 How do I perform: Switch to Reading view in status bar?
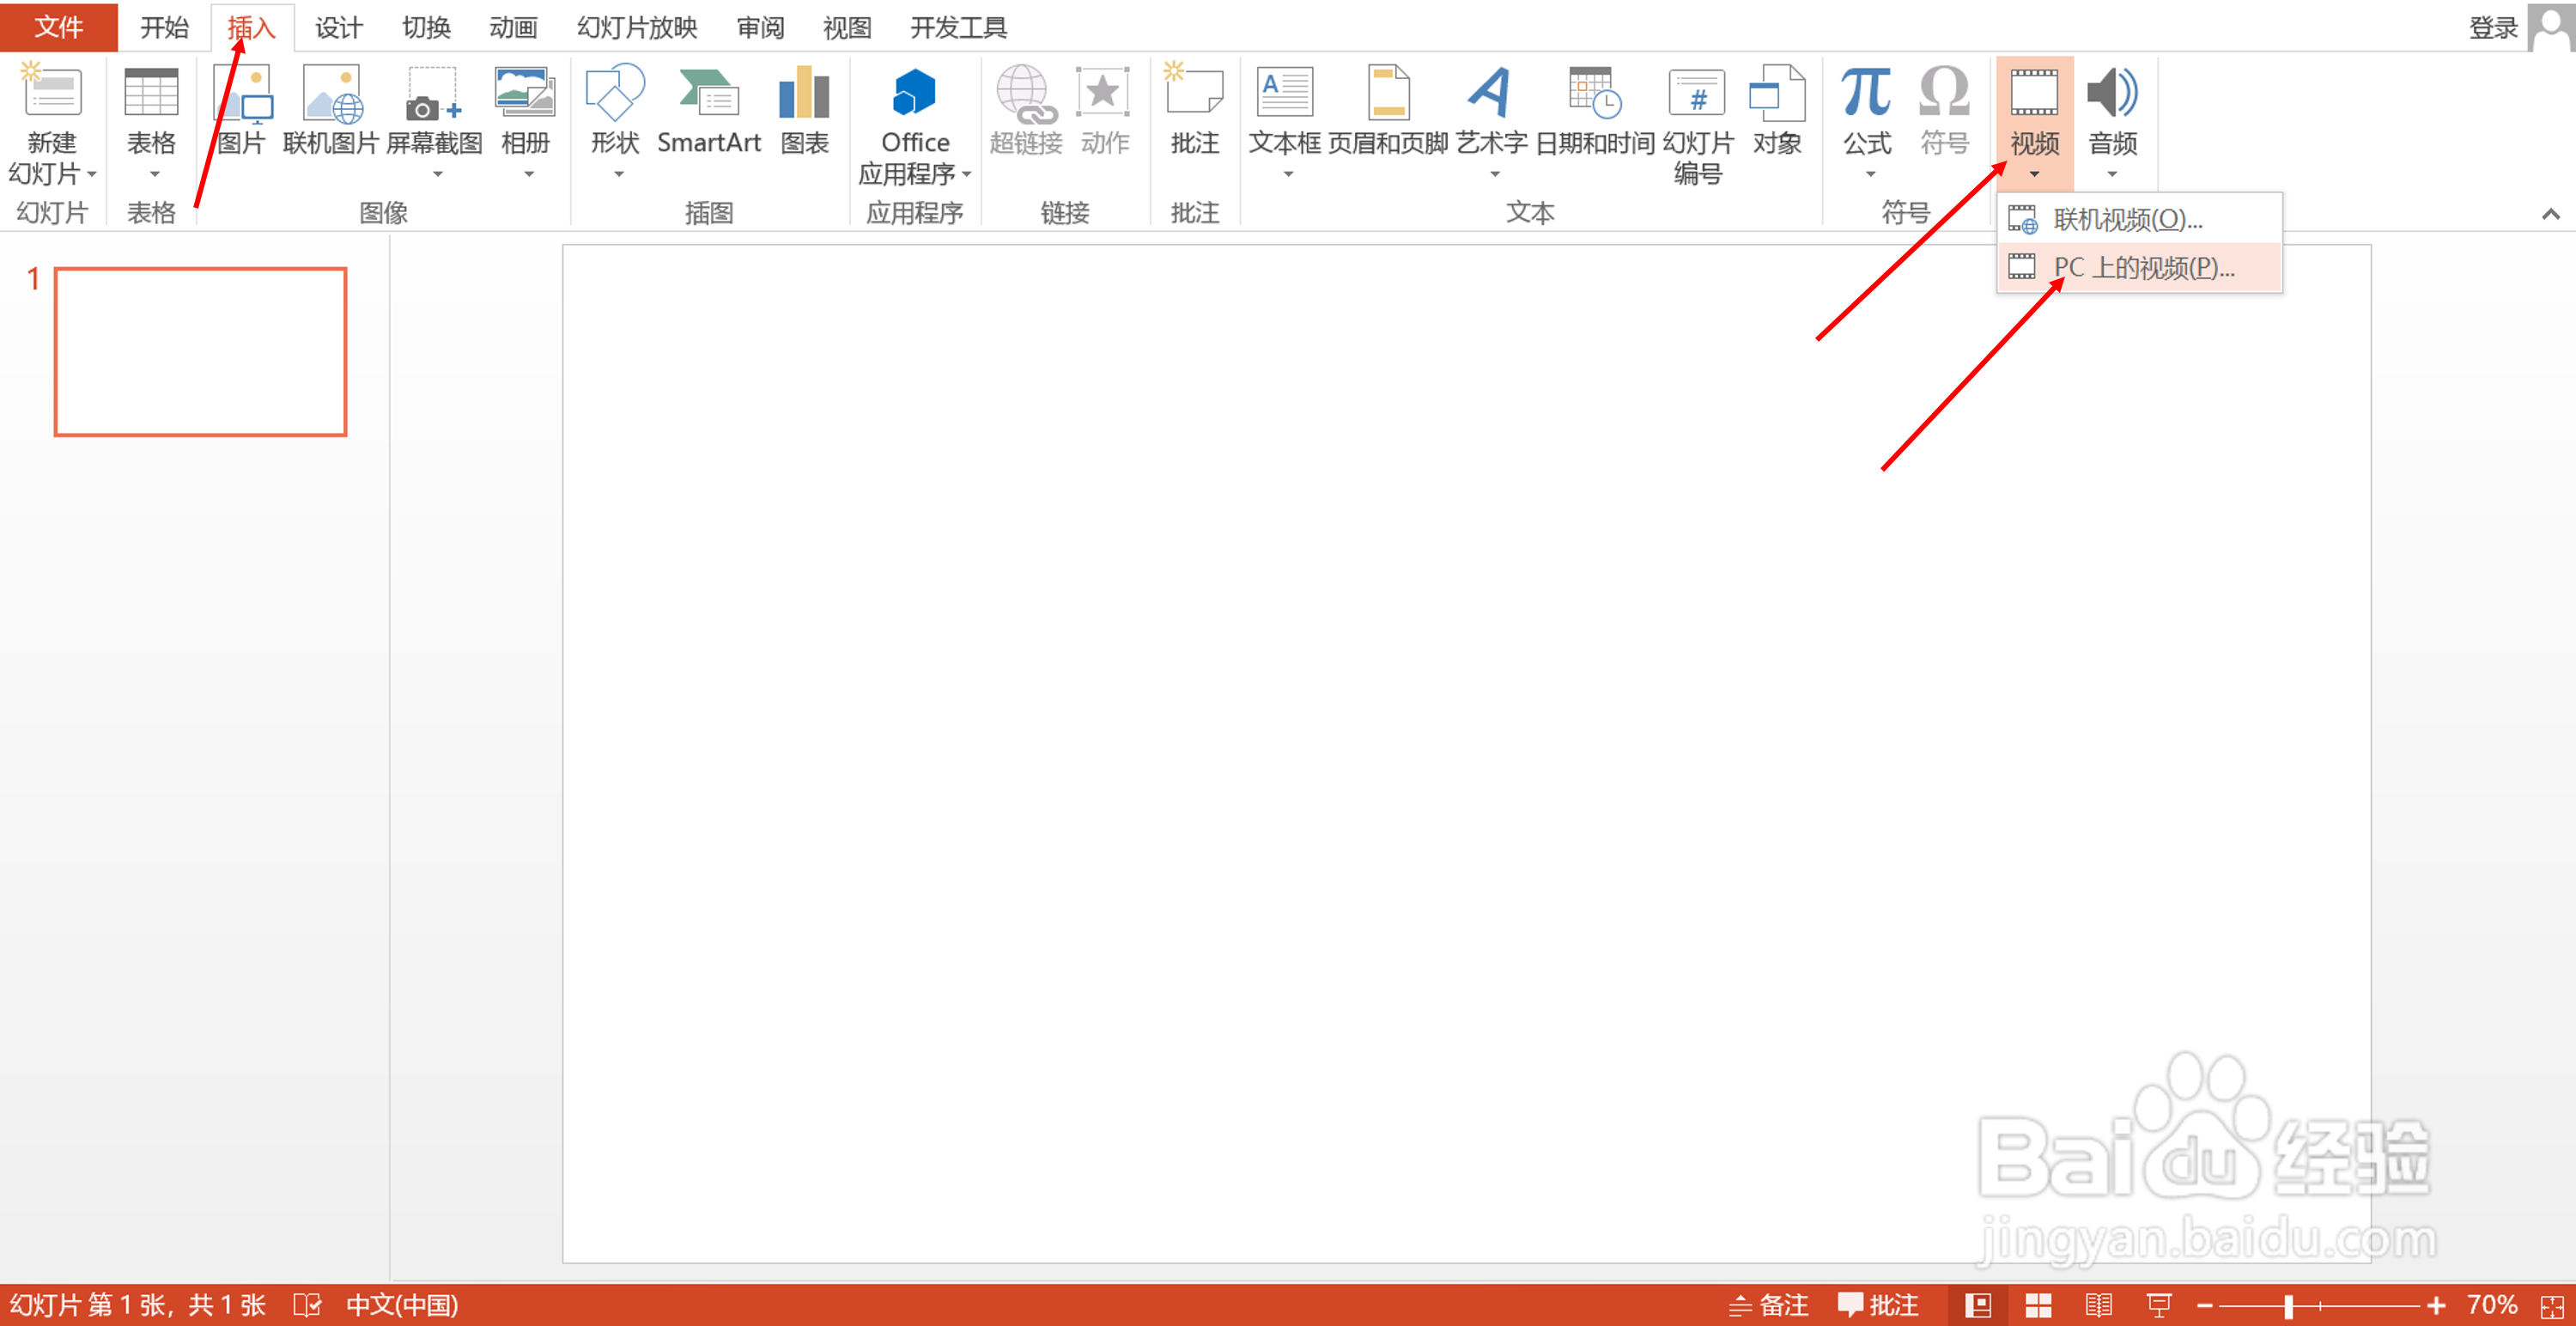pos(2098,1305)
